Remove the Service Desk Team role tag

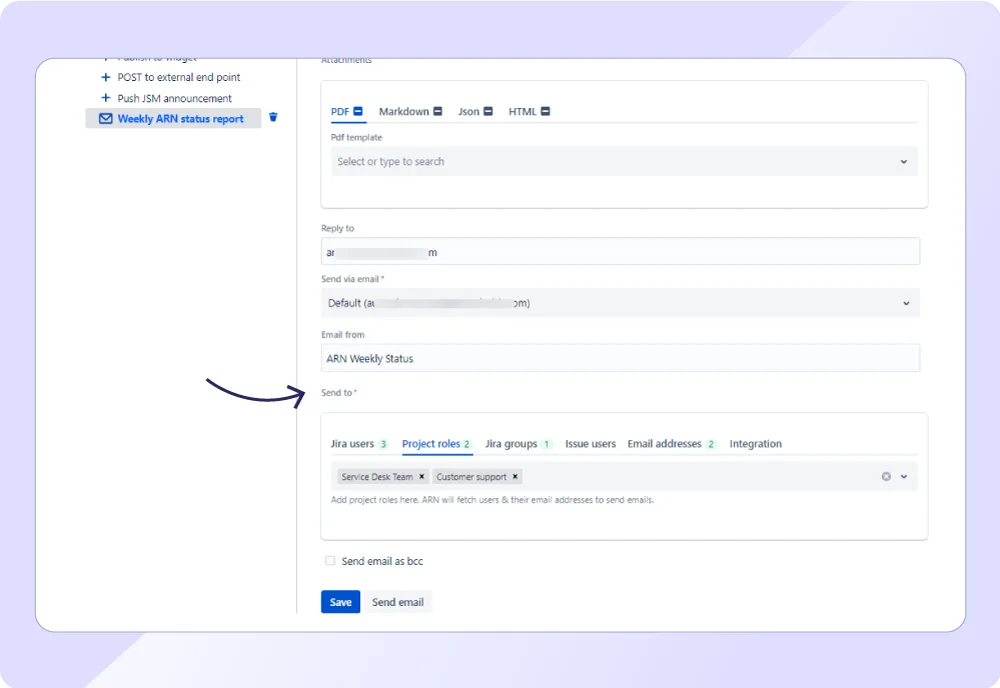422,476
